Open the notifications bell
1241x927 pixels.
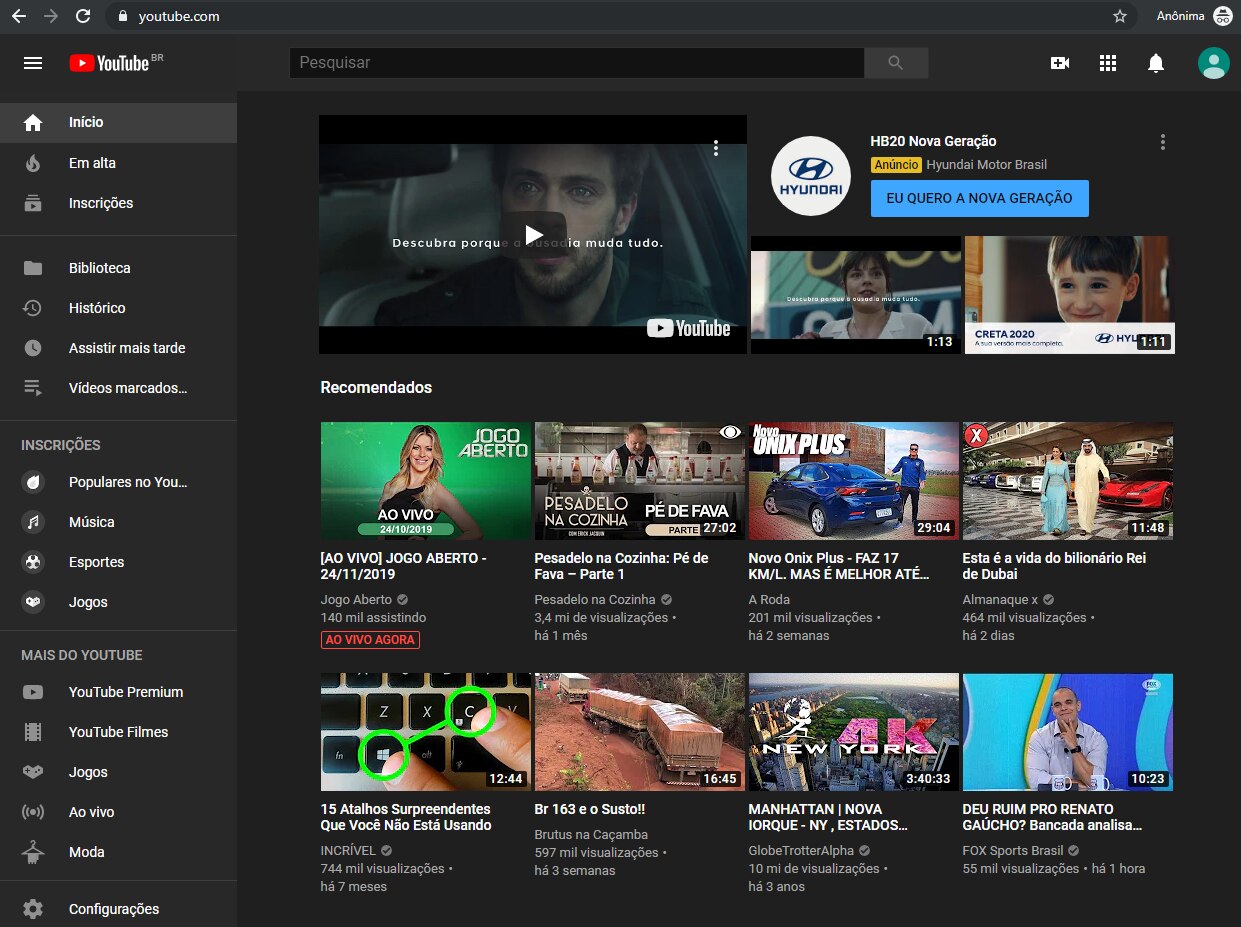1156,63
